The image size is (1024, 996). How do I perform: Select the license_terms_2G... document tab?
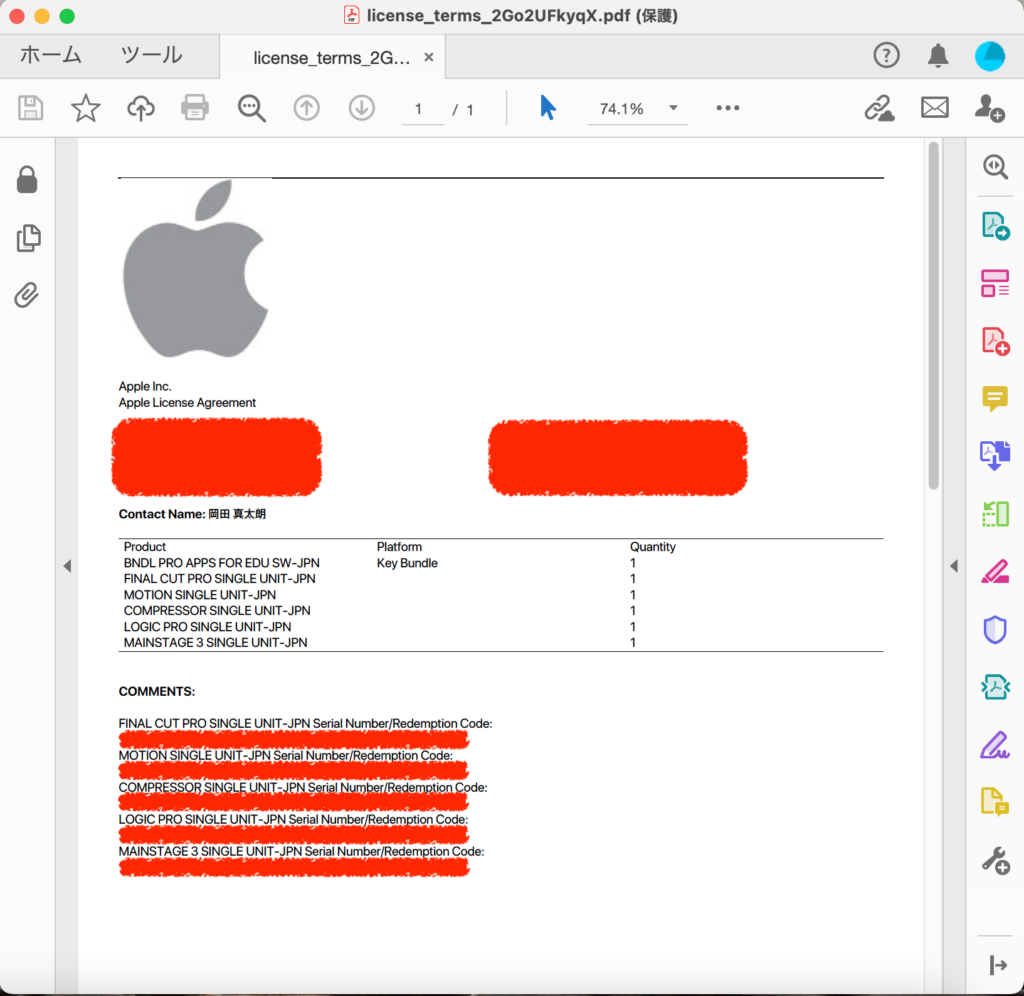pyautogui.click(x=332, y=57)
